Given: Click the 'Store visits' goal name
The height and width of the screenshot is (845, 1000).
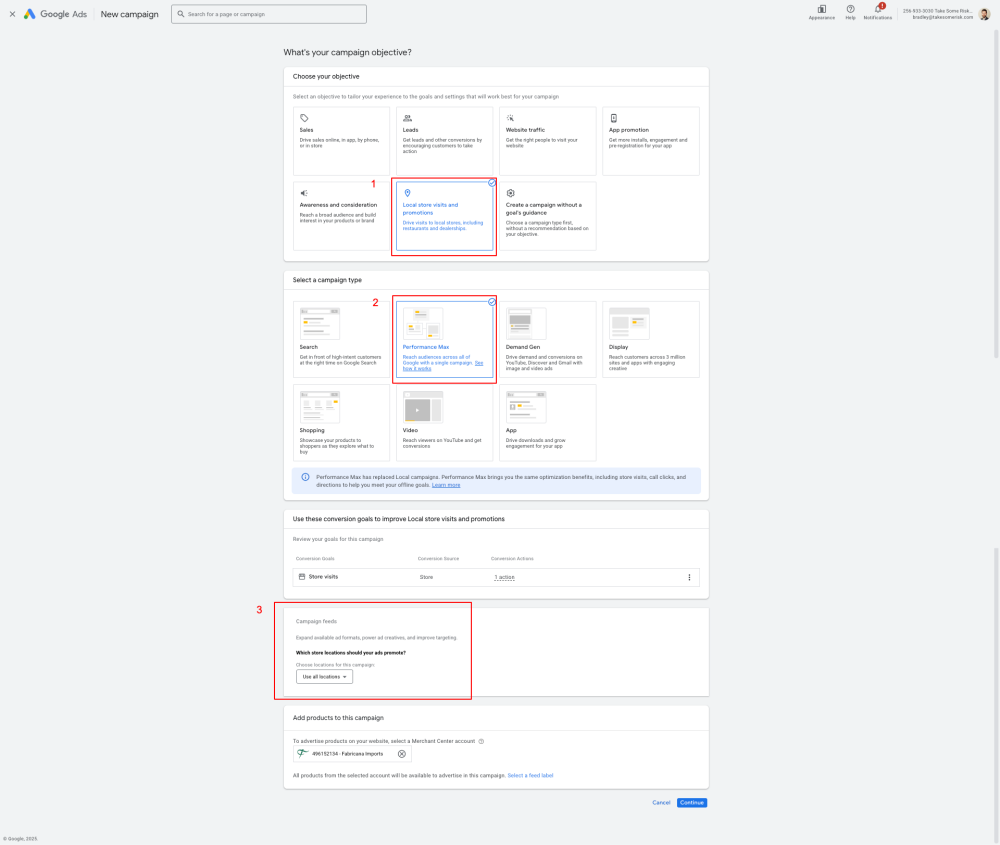Looking at the screenshot, I should coord(323,577).
